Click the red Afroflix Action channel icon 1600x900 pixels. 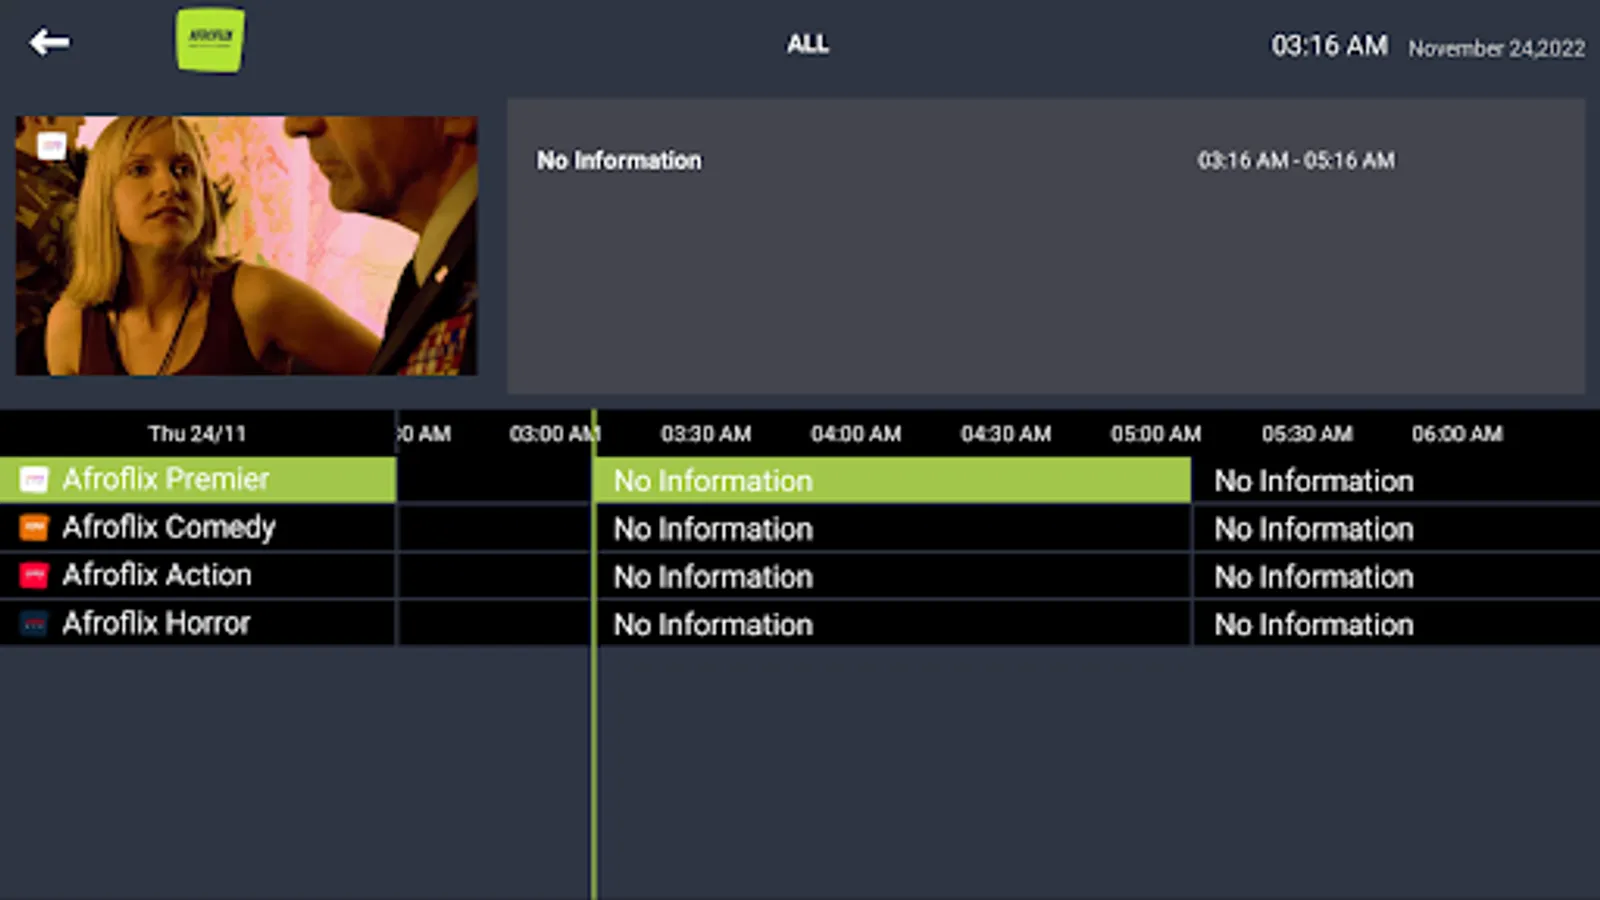tap(34, 576)
